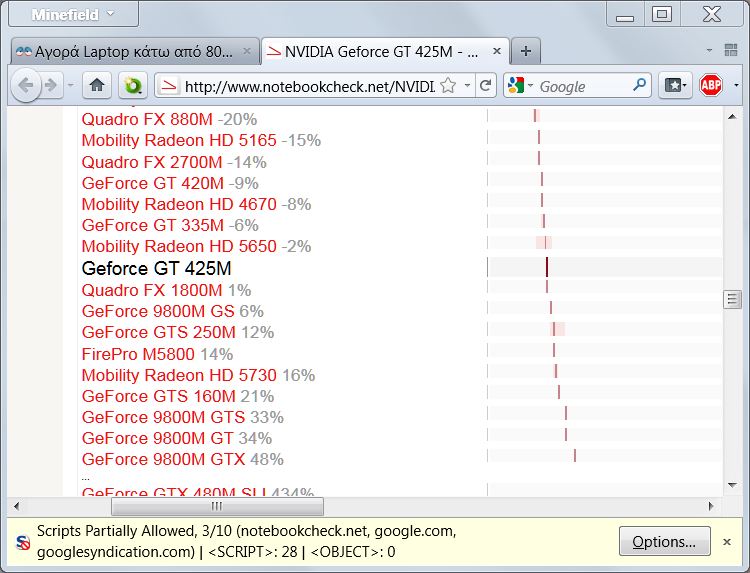This screenshot has width=750, height=573.
Task: Open the GeForce 9800M GT link
Action: click(x=157, y=439)
